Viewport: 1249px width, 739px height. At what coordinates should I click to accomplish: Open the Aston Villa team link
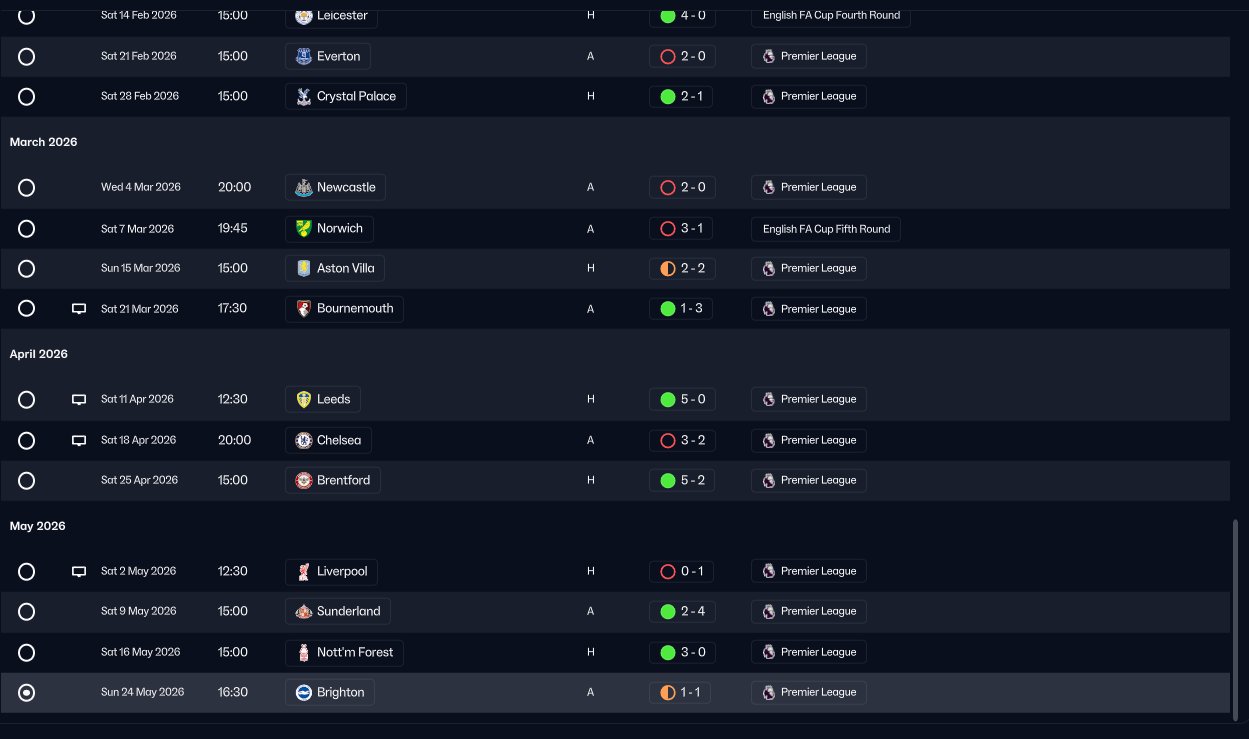[x=335, y=268]
